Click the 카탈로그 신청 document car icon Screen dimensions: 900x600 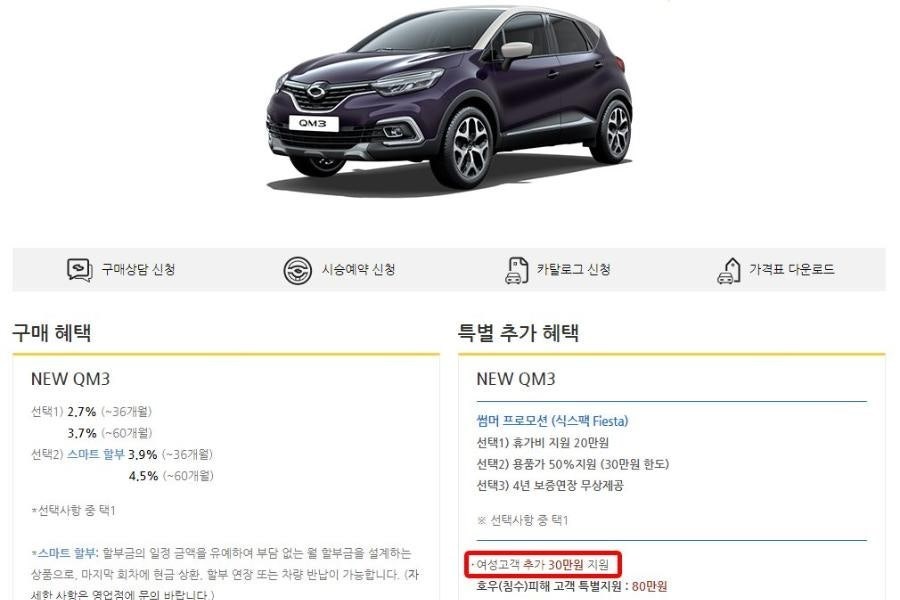pos(517,270)
